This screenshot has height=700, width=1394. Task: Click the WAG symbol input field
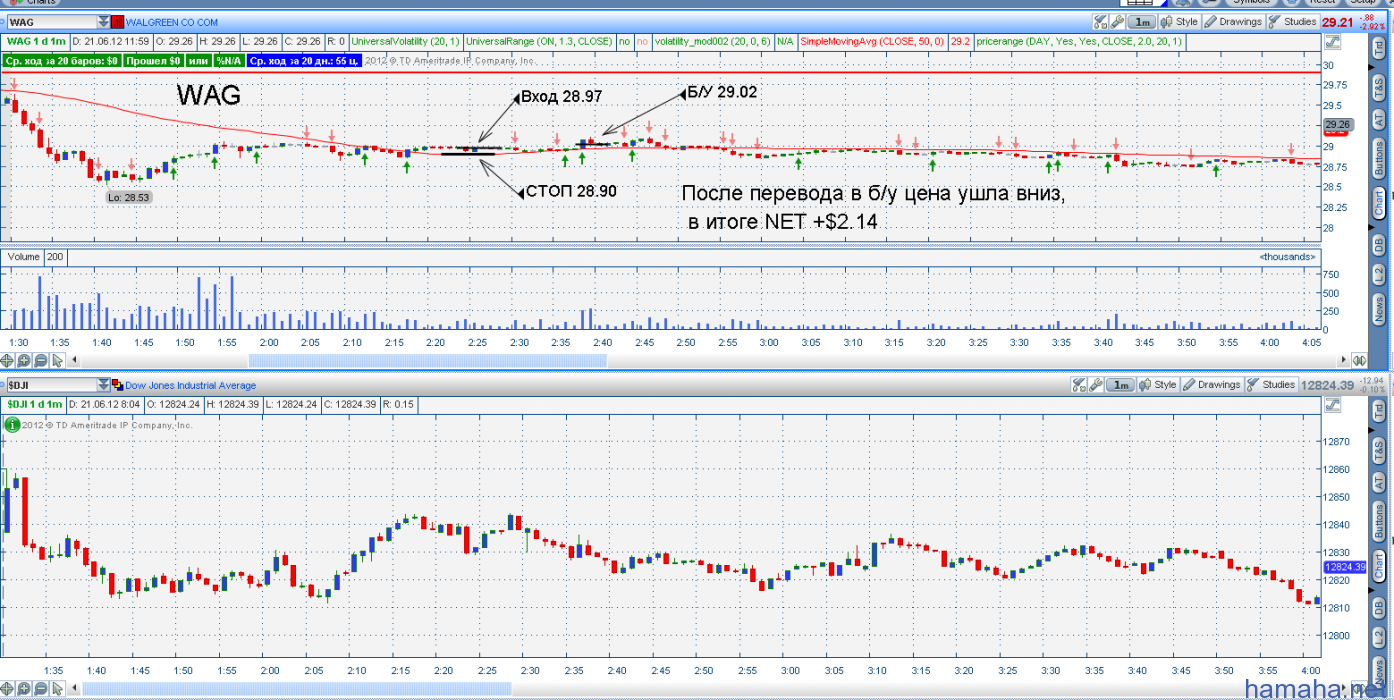(52, 21)
